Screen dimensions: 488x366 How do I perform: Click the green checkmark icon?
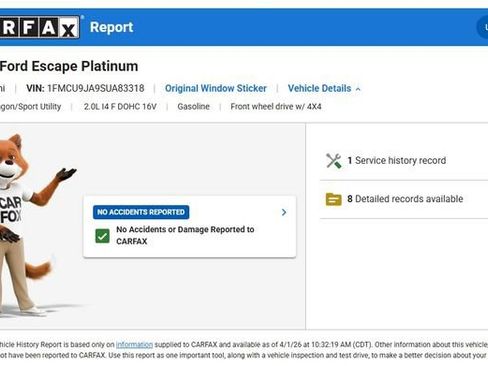click(102, 236)
